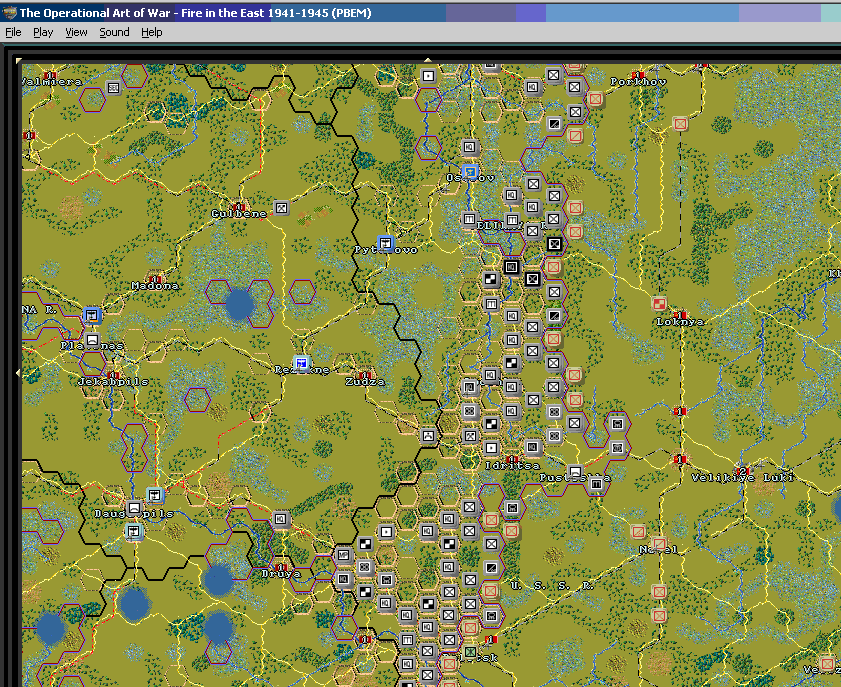Select the grey unit counter east of Valmiera

pyautogui.click(x=114, y=87)
